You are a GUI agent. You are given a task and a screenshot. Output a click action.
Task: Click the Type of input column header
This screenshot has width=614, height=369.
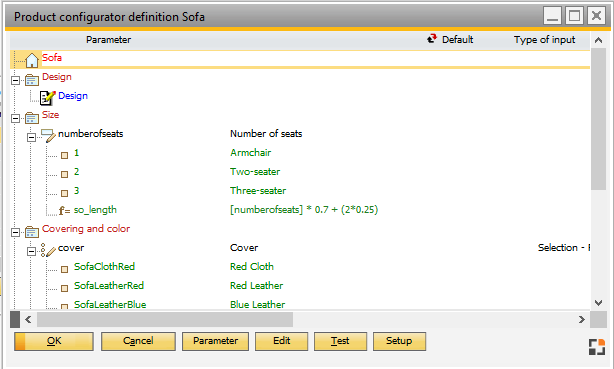tap(544, 40)
